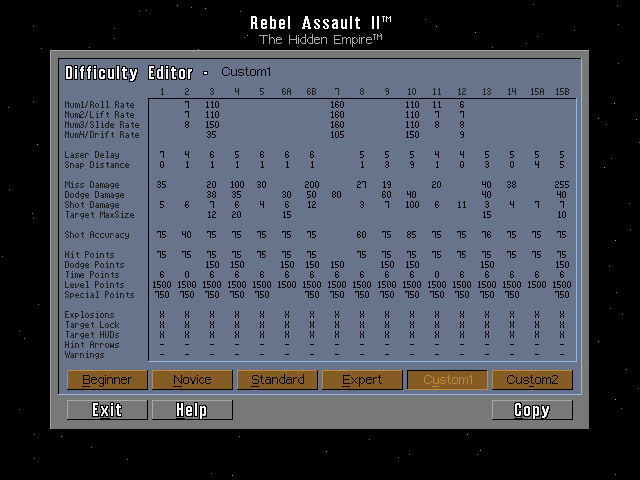Select Level Points 1500 for level 6A
The image size is (640, 480).
[x=287, y=285]
